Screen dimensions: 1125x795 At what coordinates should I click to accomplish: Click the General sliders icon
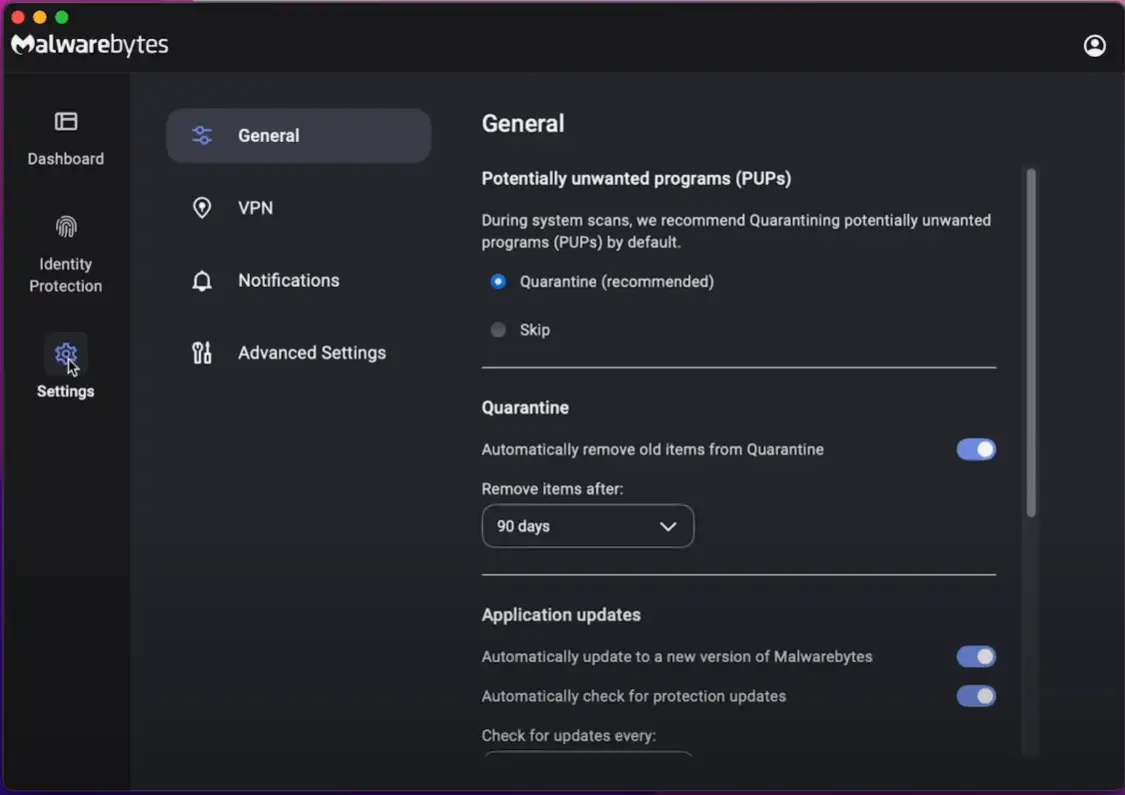(x=202, y=136)
